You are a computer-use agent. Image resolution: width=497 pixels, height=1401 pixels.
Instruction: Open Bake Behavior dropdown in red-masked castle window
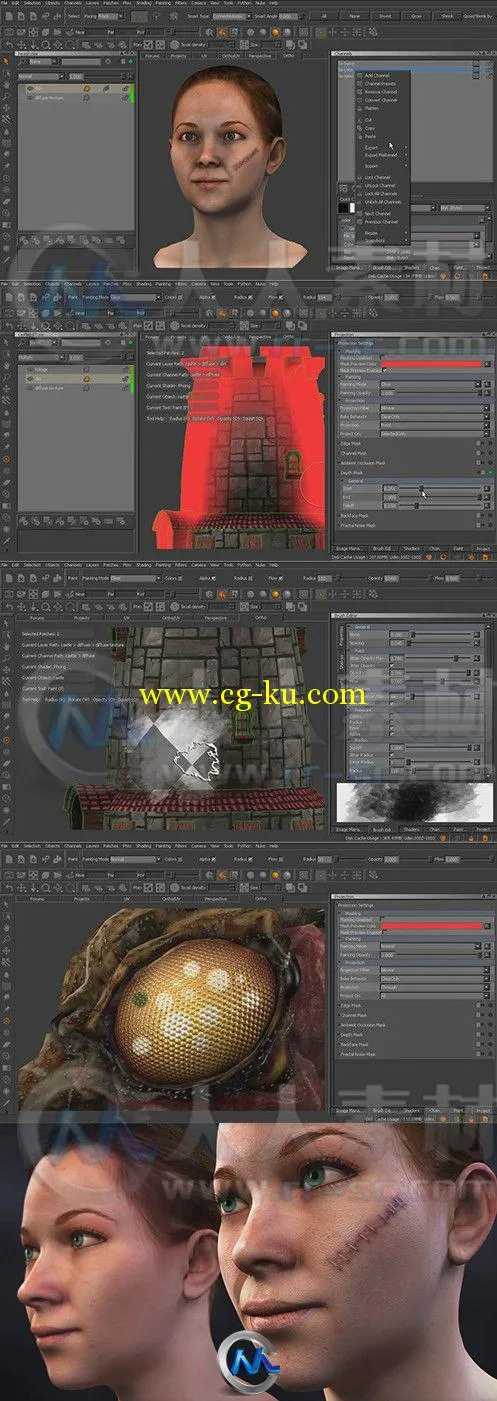coord(434,417)
